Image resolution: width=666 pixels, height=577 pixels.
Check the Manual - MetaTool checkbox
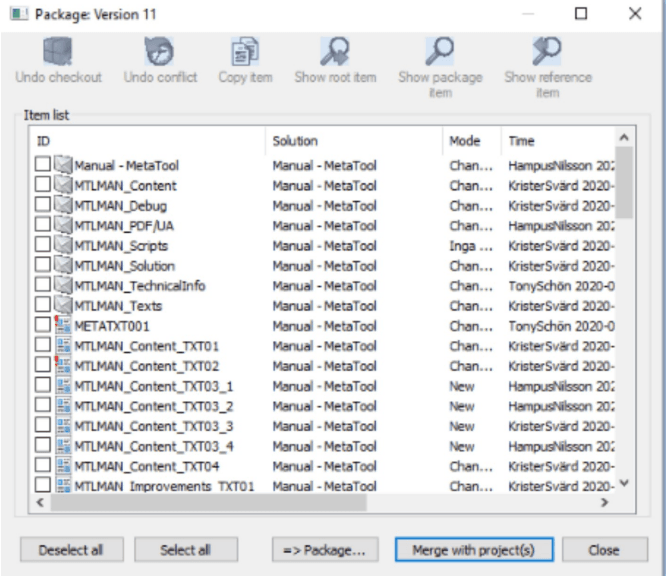point(42,165)
